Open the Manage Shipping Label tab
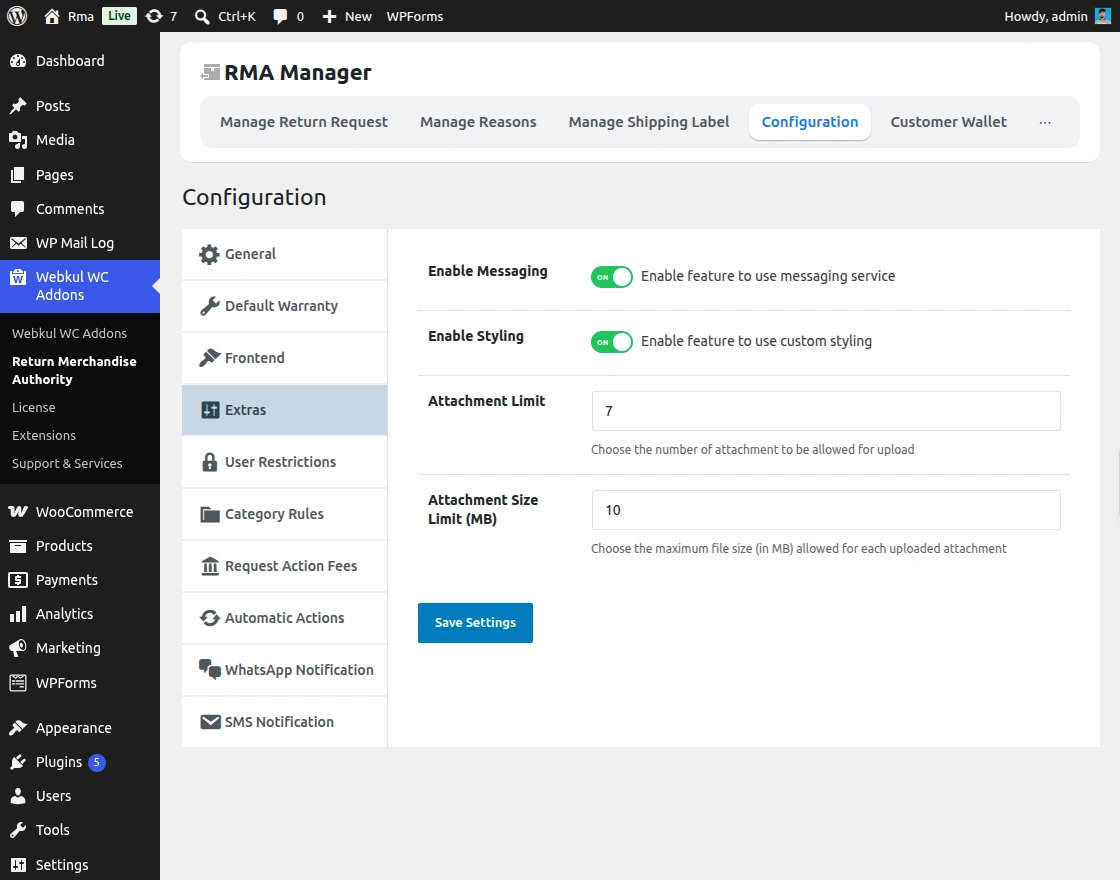 tap(649, 122)
